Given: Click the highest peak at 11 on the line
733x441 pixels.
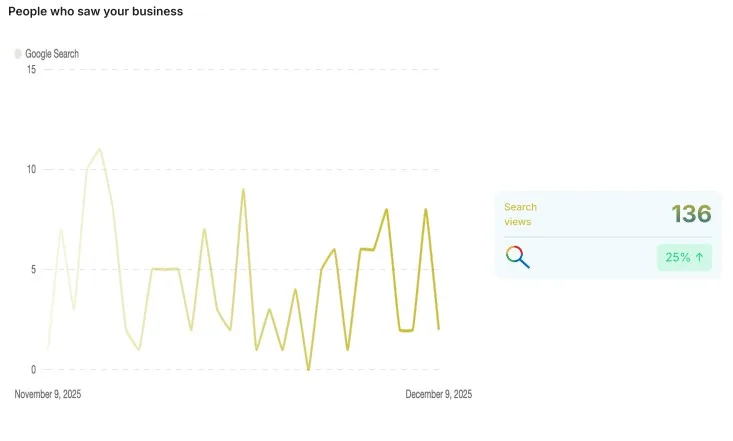Looking at the screenshot, I should pyautogui.click(x=100, y=149).
